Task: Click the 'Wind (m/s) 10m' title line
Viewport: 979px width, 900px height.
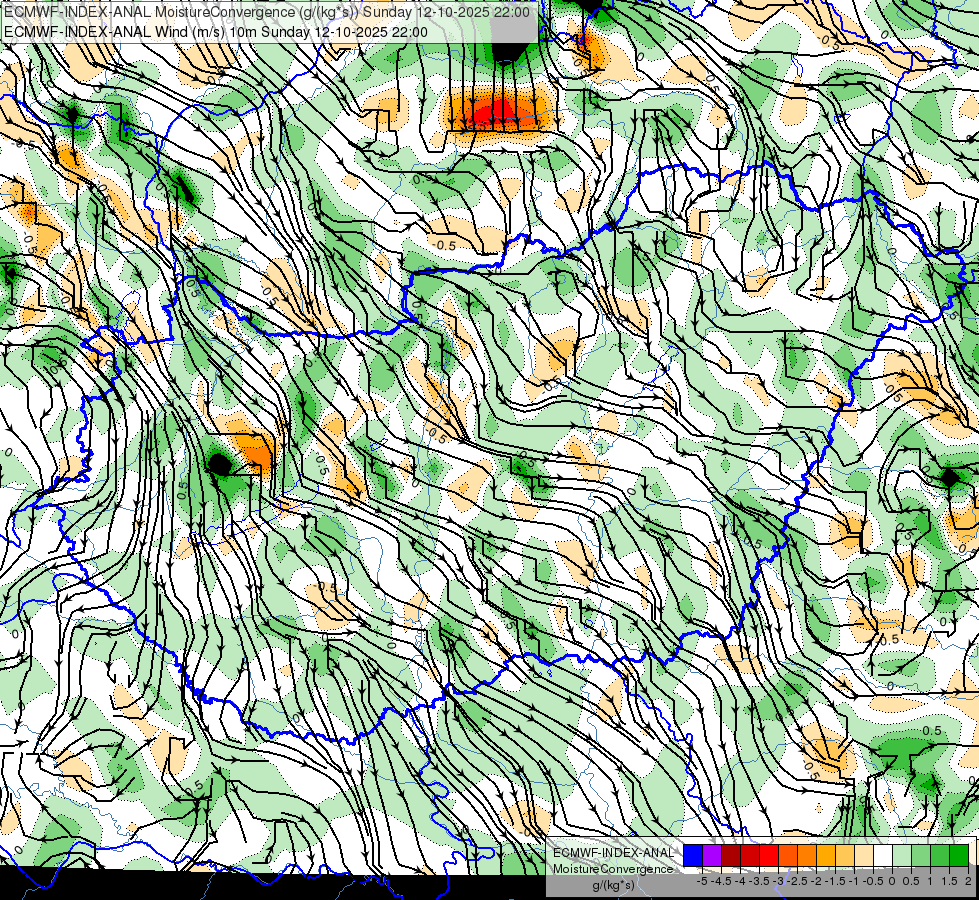Action: [216, 32]
